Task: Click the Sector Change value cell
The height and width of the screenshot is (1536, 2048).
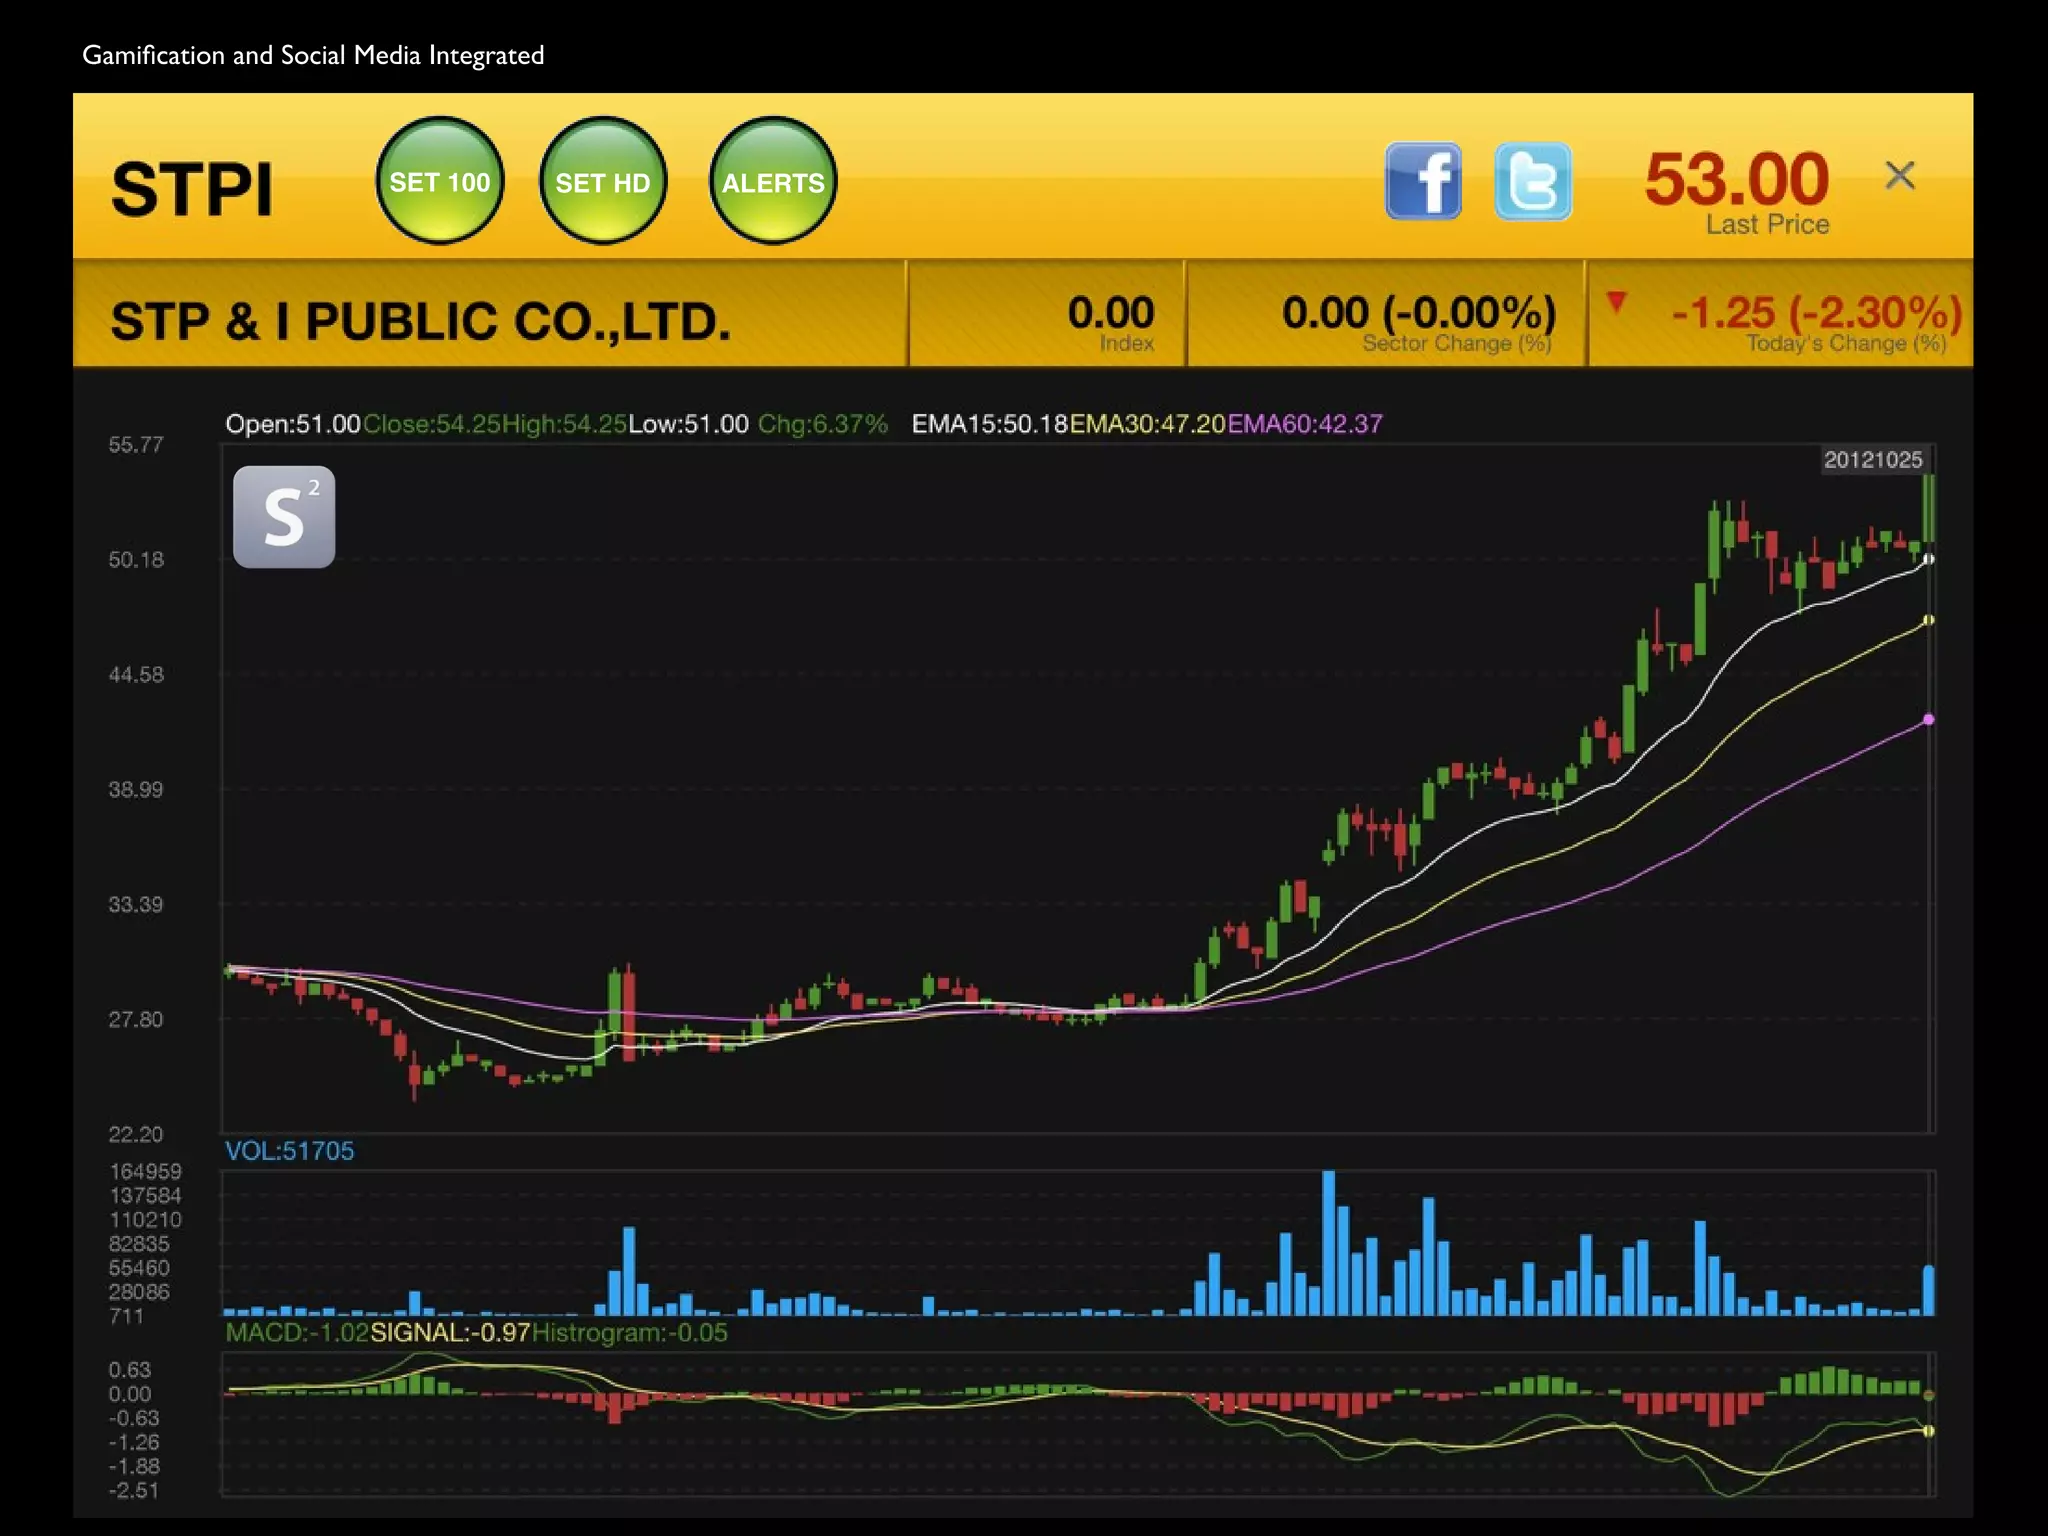Action: [1418, 315]
